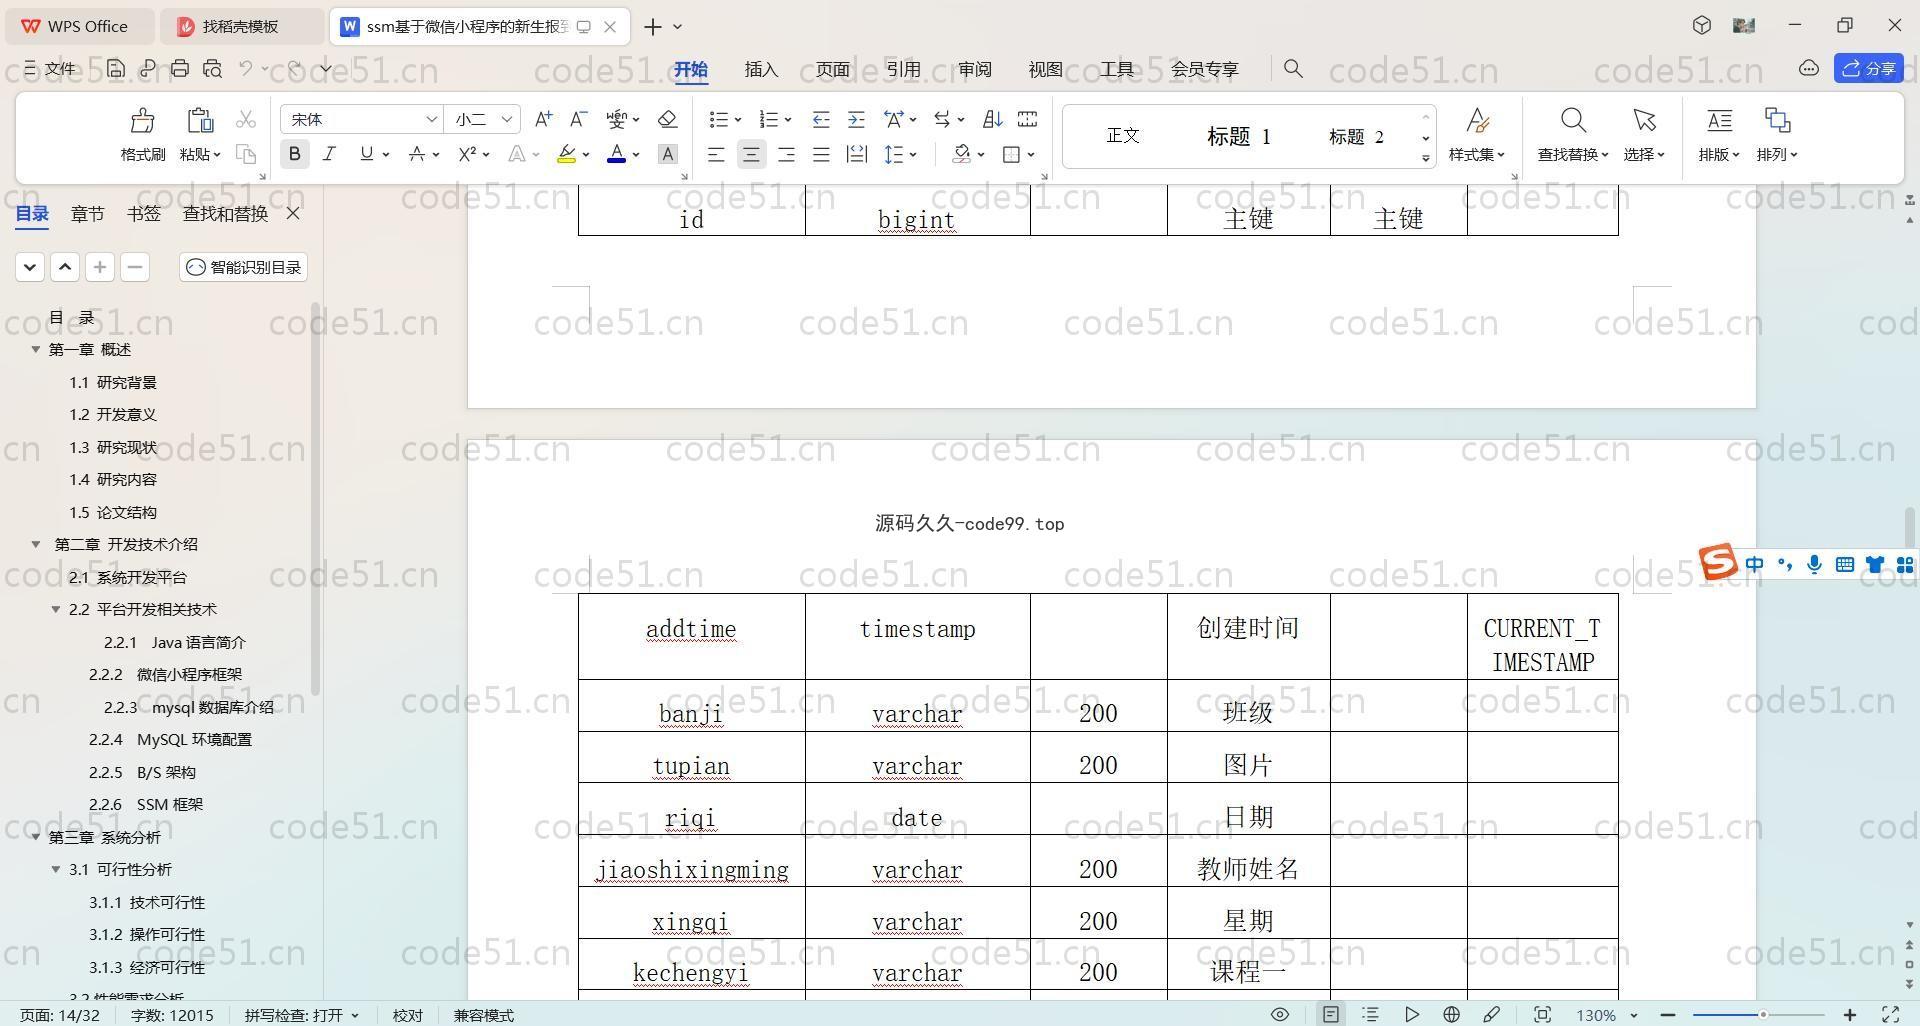Toggle Italic formatting
Image resolution: width=1920 pixels, height=1026 pixels.
[x=329, y=154]
